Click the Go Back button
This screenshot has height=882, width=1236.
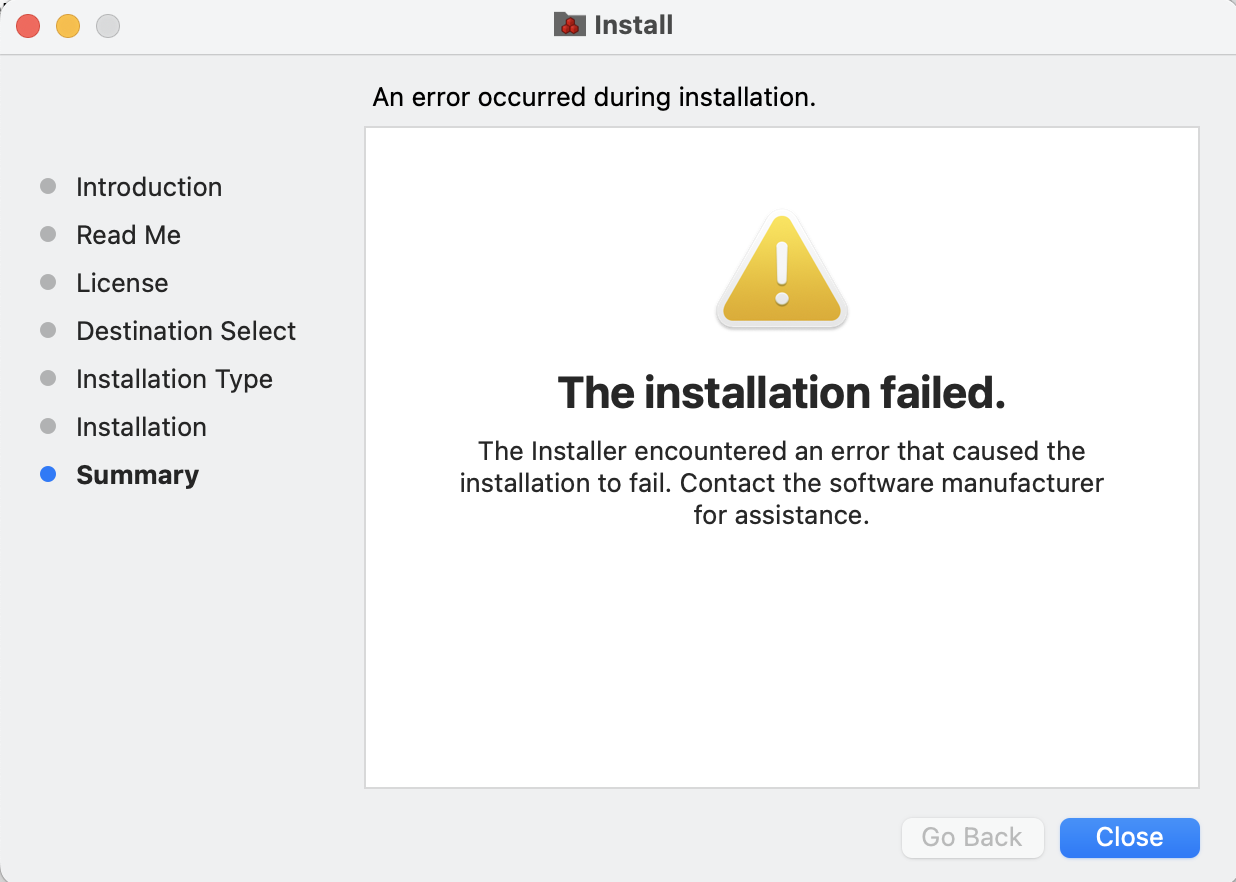click(972, 837)
